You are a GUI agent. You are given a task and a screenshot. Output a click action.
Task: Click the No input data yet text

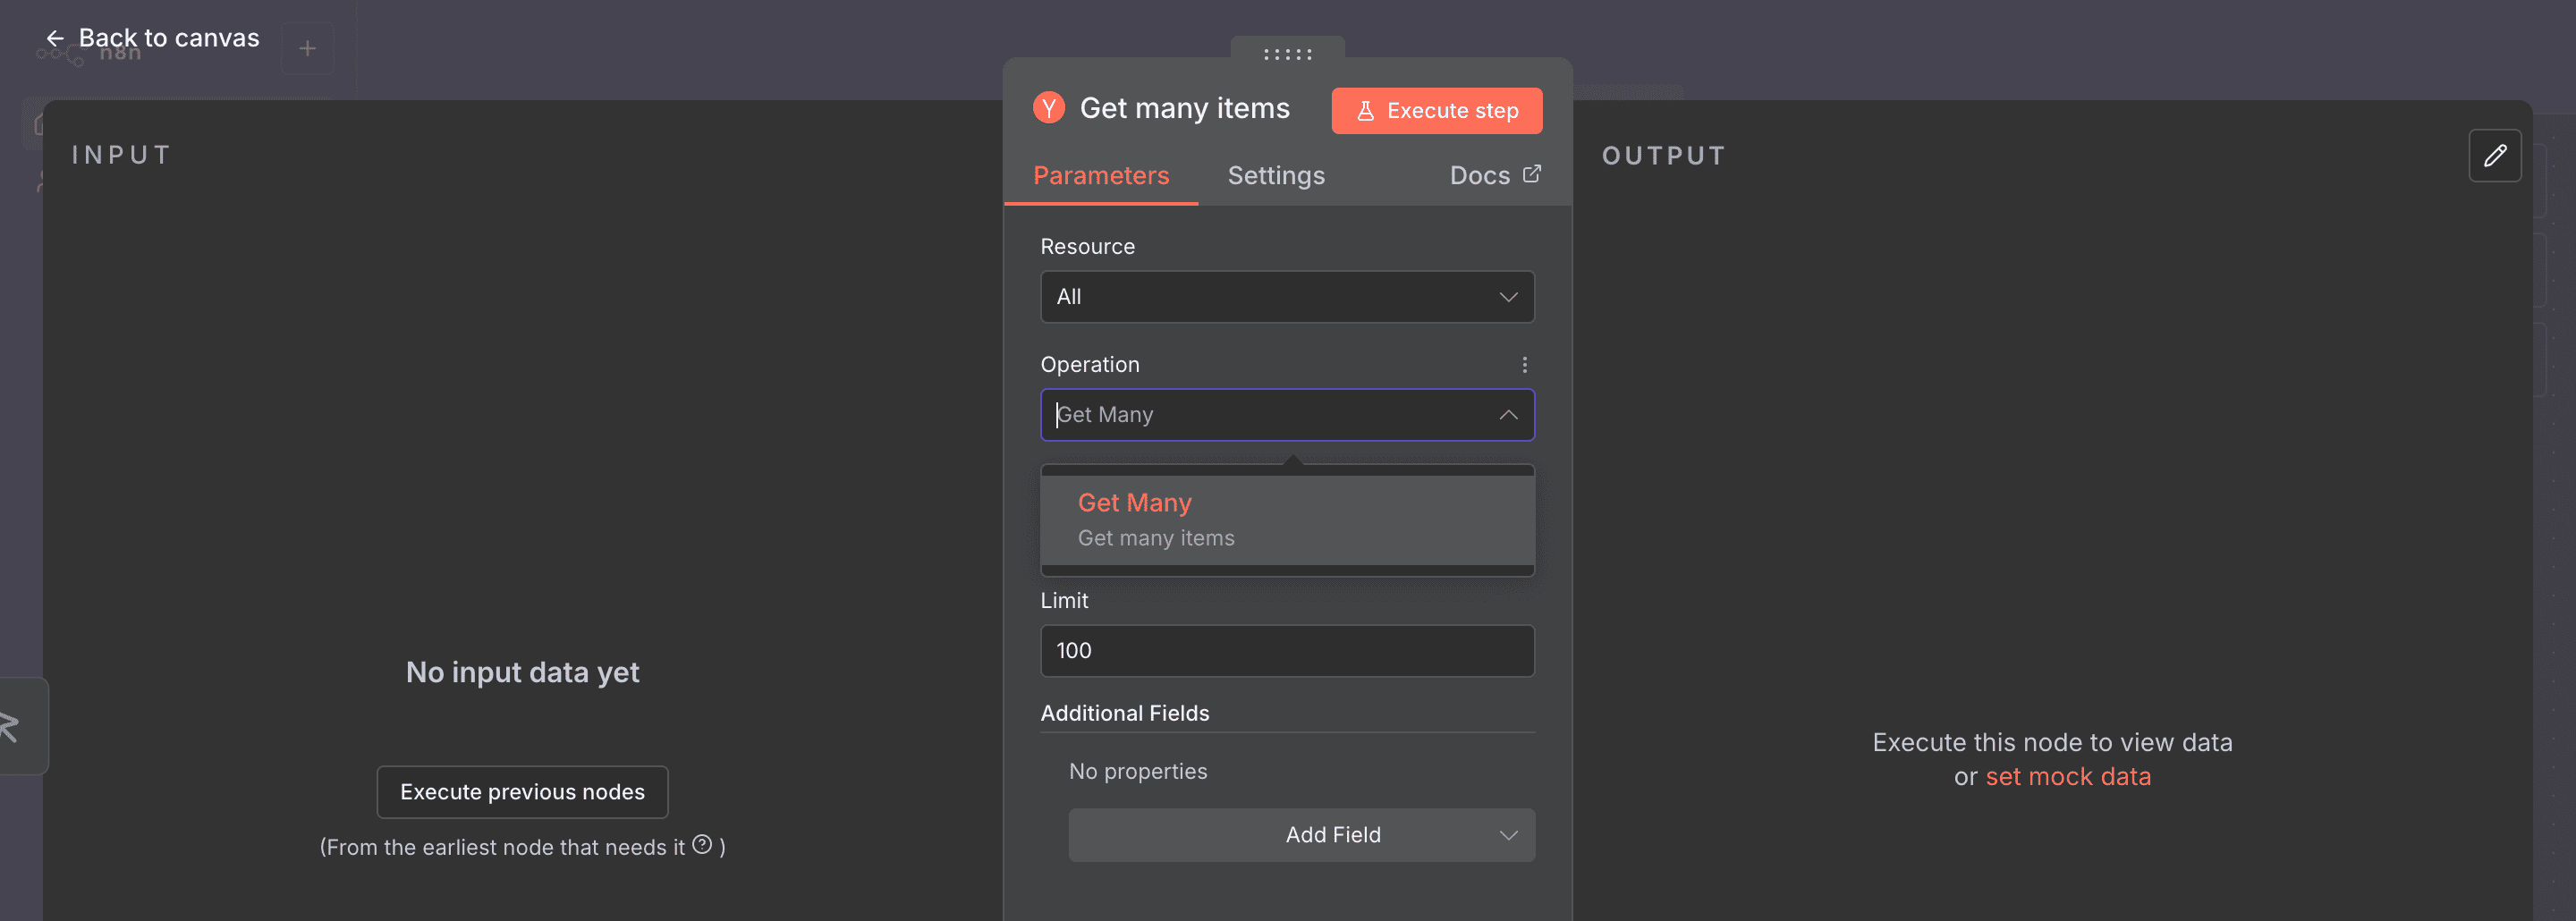[x=522, y=673]
